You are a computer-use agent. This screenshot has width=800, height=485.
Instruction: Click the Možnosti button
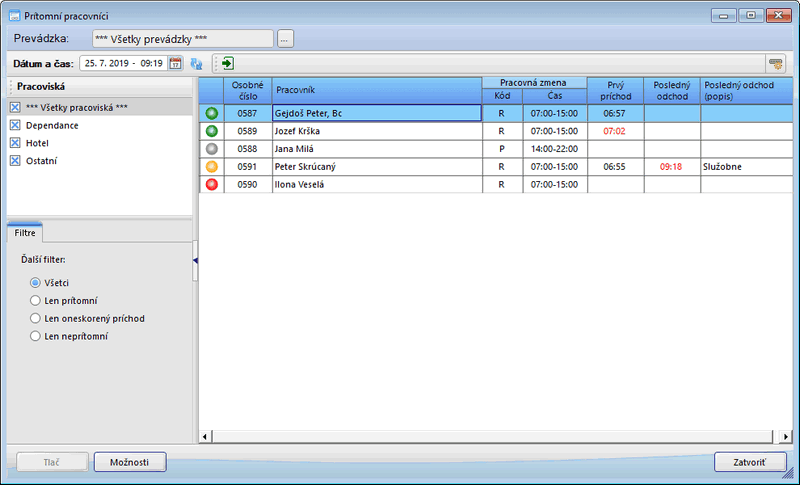pos(130,462)
